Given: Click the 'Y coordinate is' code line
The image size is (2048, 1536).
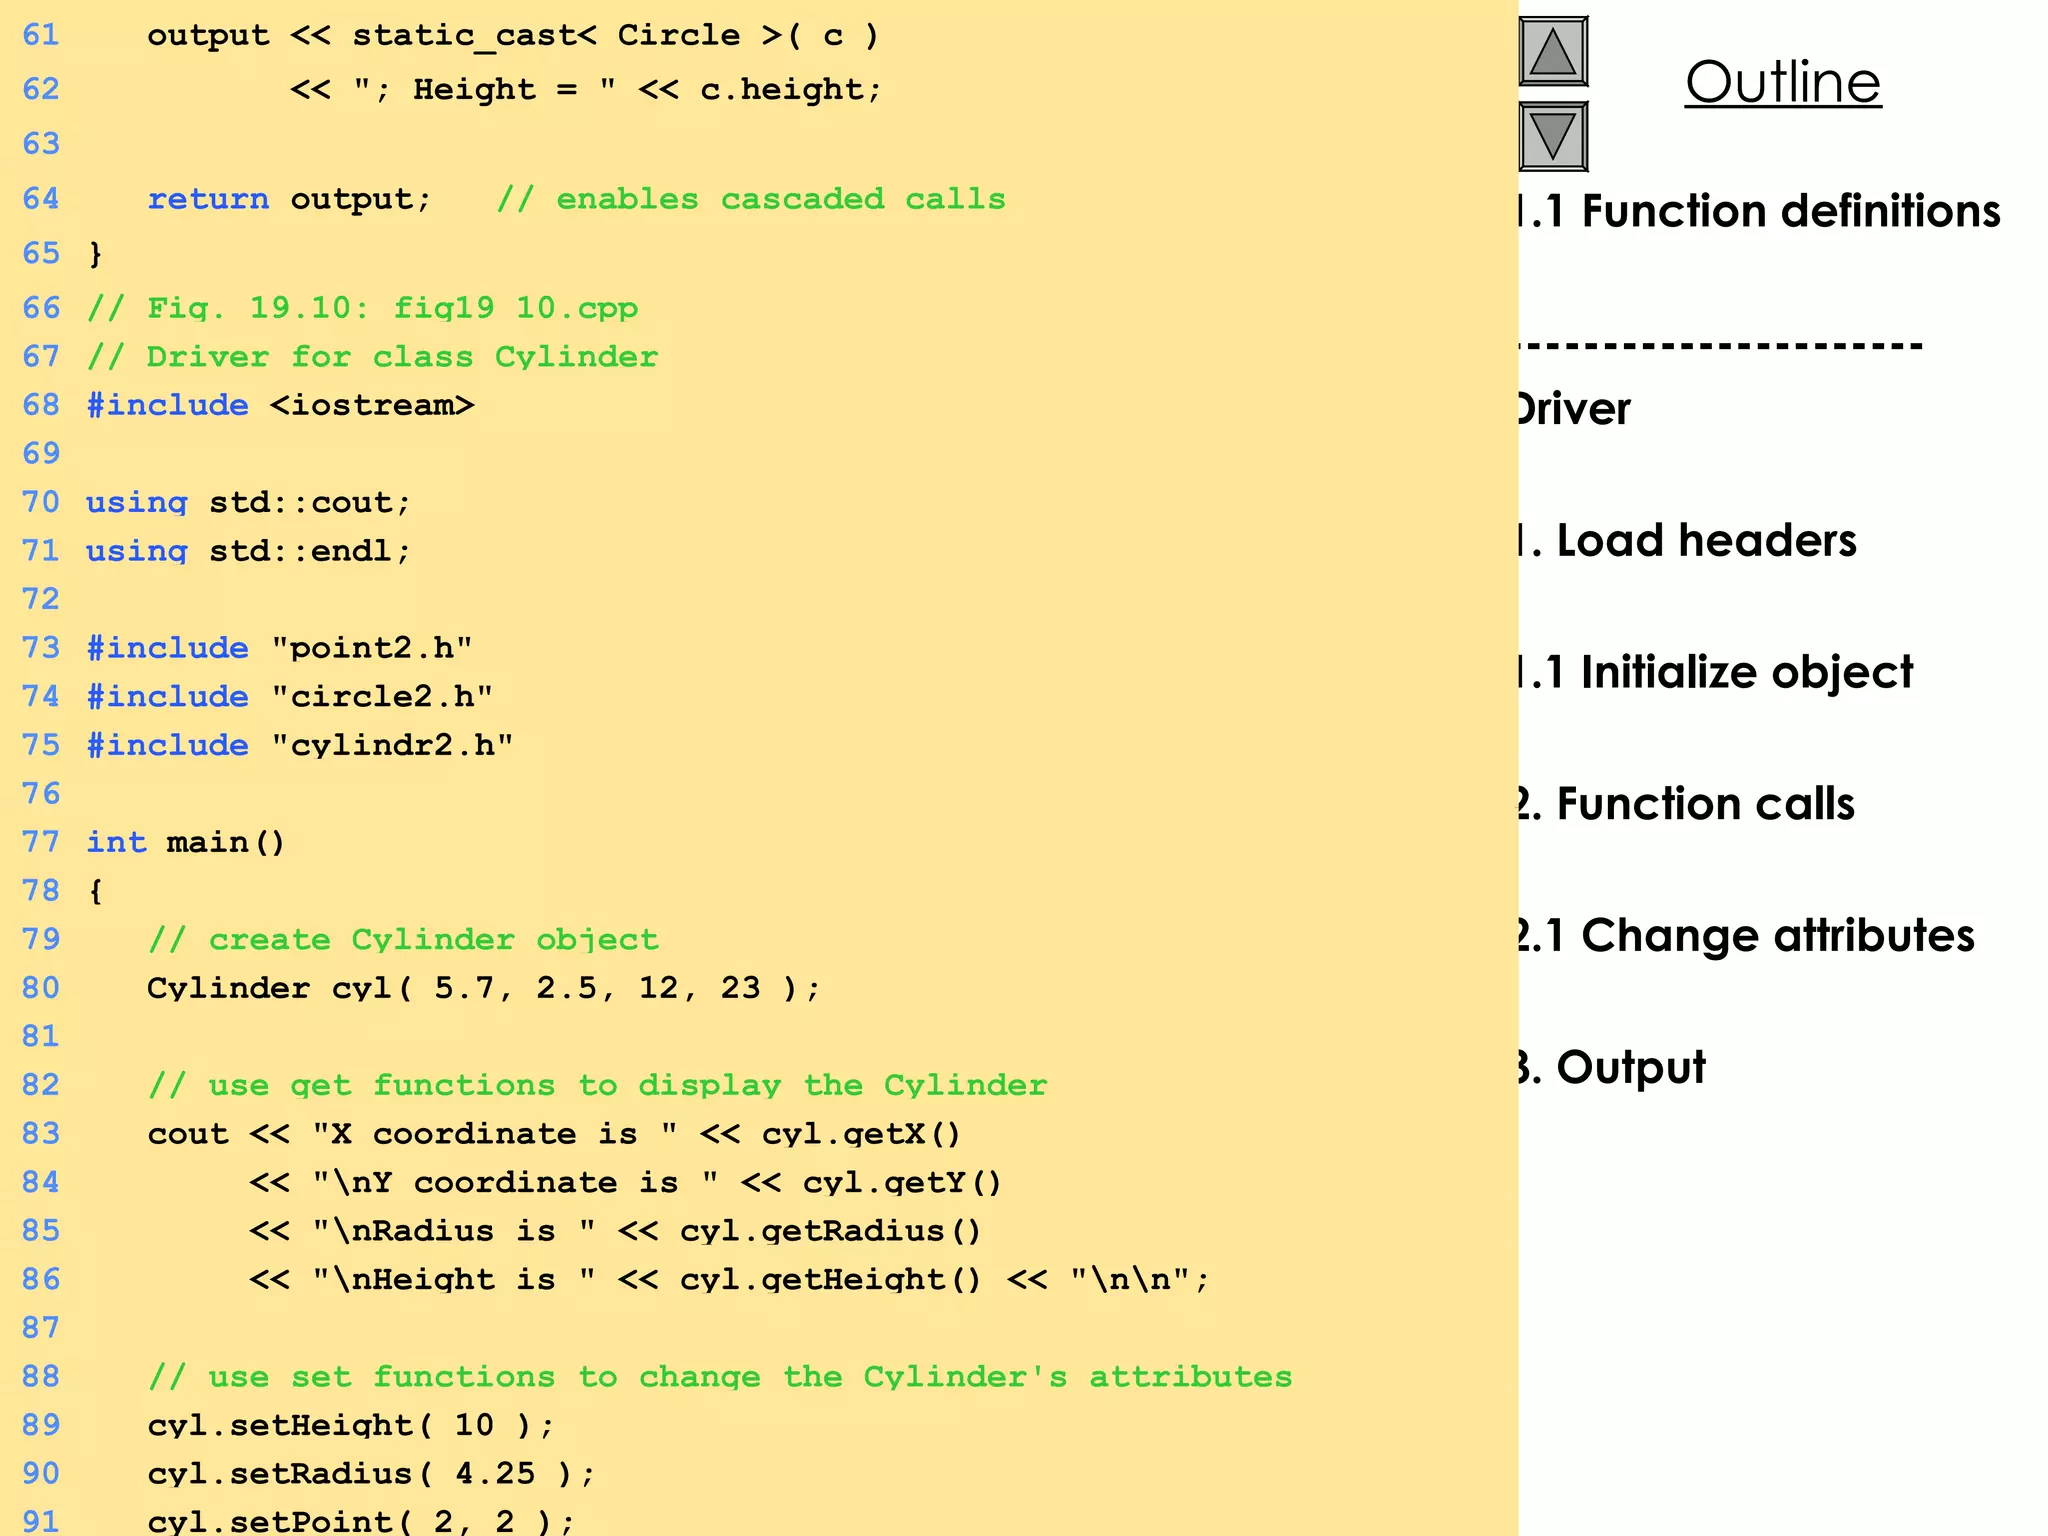Looking at the screenshot, I should (625, 1183).
